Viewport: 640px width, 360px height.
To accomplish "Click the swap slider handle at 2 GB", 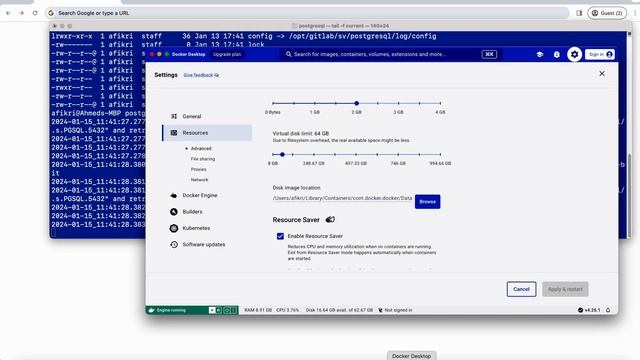I will [356, 103].
